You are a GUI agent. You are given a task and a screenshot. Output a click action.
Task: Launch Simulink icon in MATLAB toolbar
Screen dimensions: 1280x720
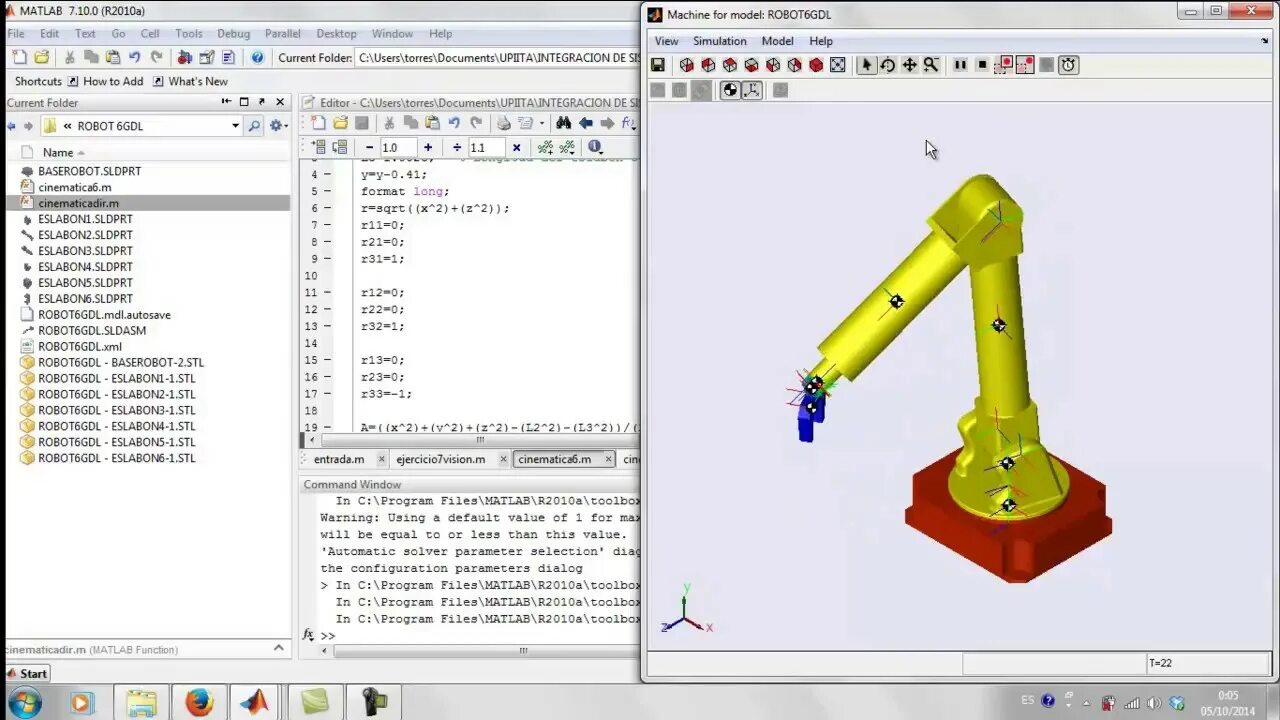point(184,57)
